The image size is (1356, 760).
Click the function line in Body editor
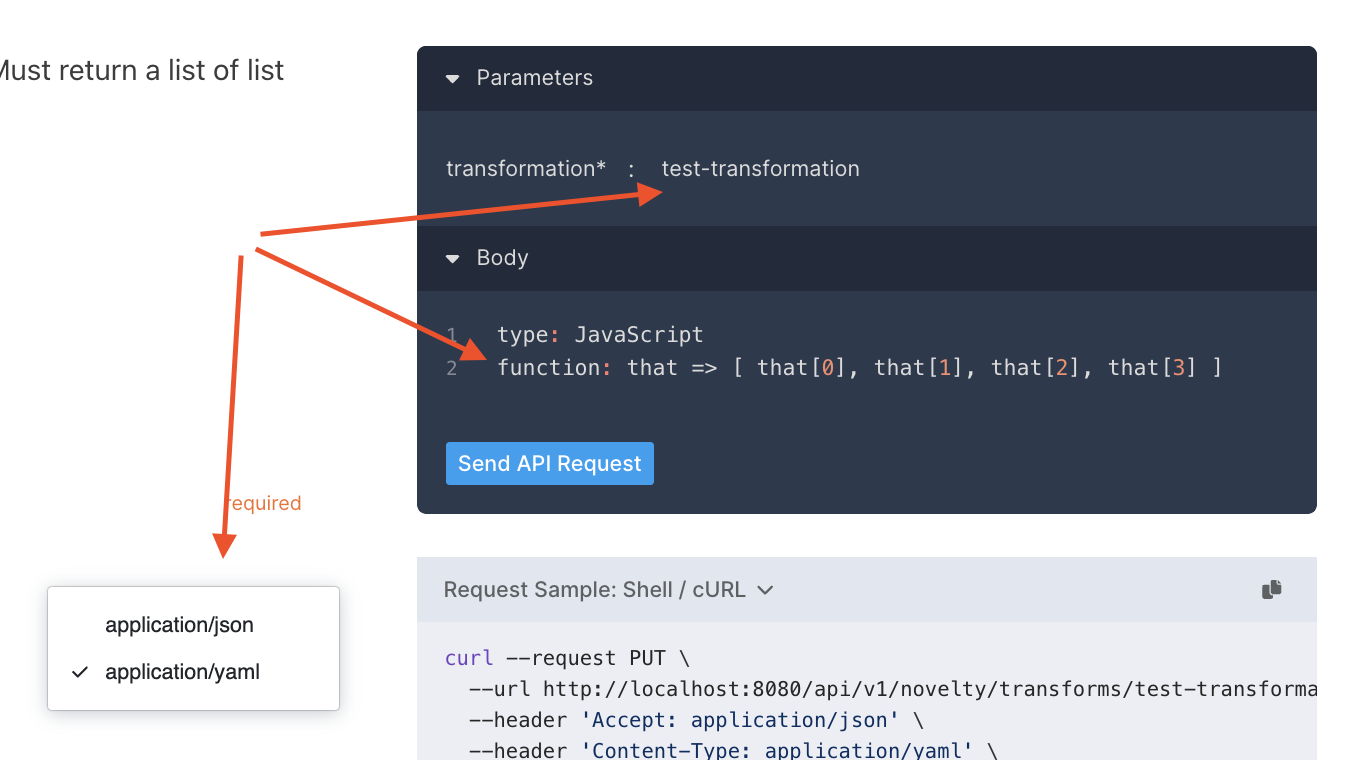point(858,368)
